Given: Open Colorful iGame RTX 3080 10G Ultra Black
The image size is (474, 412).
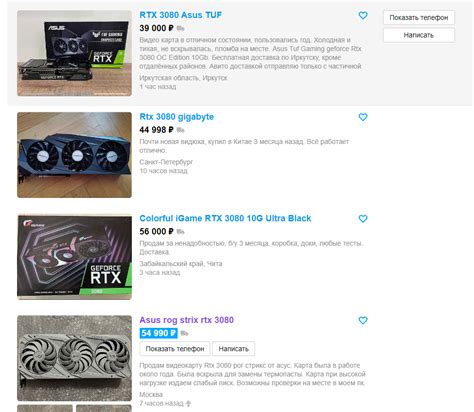Looking at the screenshot, I should [225, 218].
